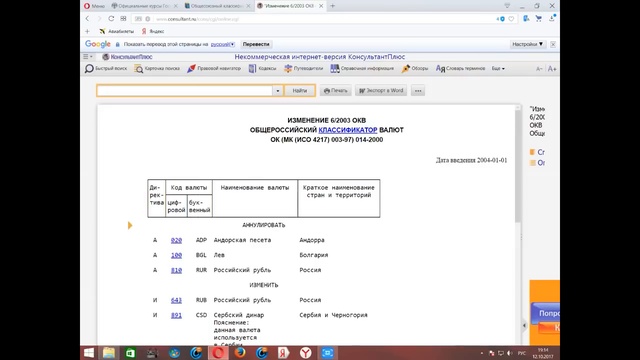The width and height of the screenshot is (640, 360).
Task: Open currency code link 020
Action: [x=176, y=240]
